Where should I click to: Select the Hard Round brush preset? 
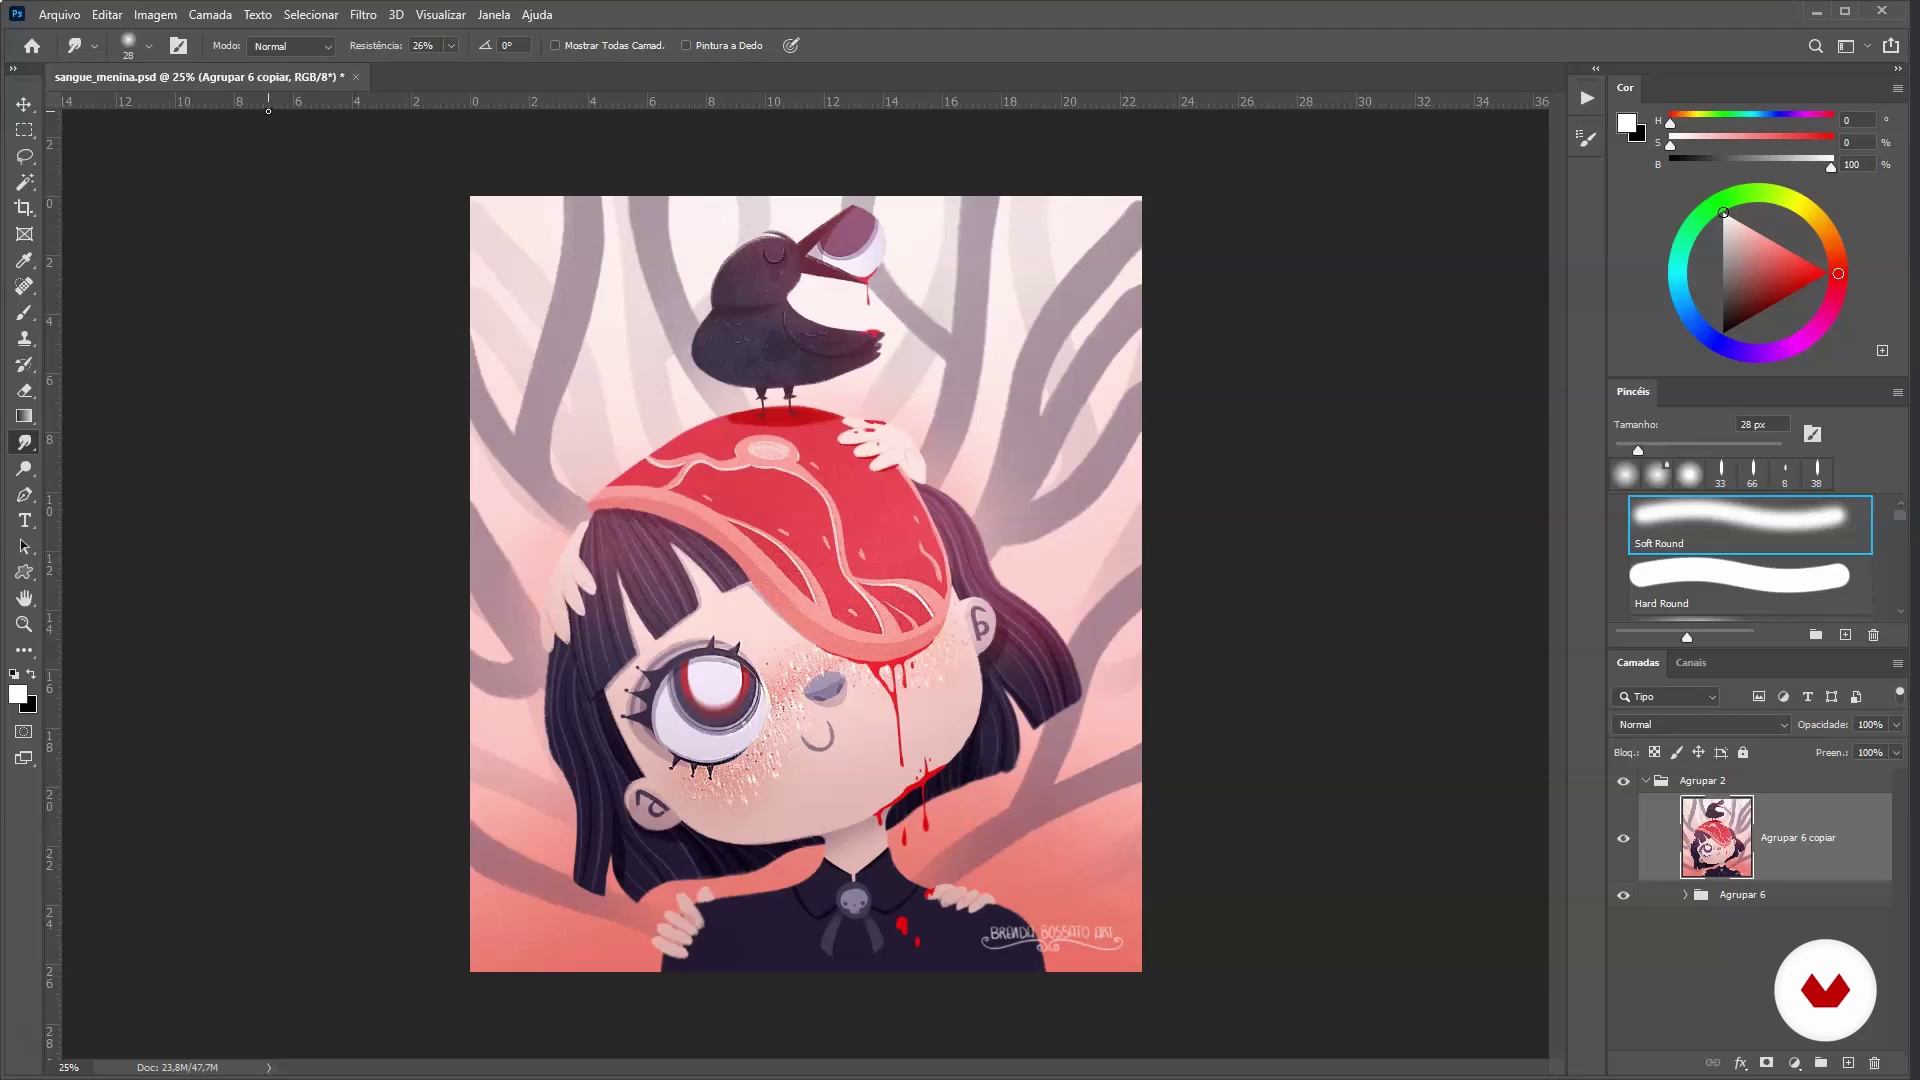tap(1750, 584)
